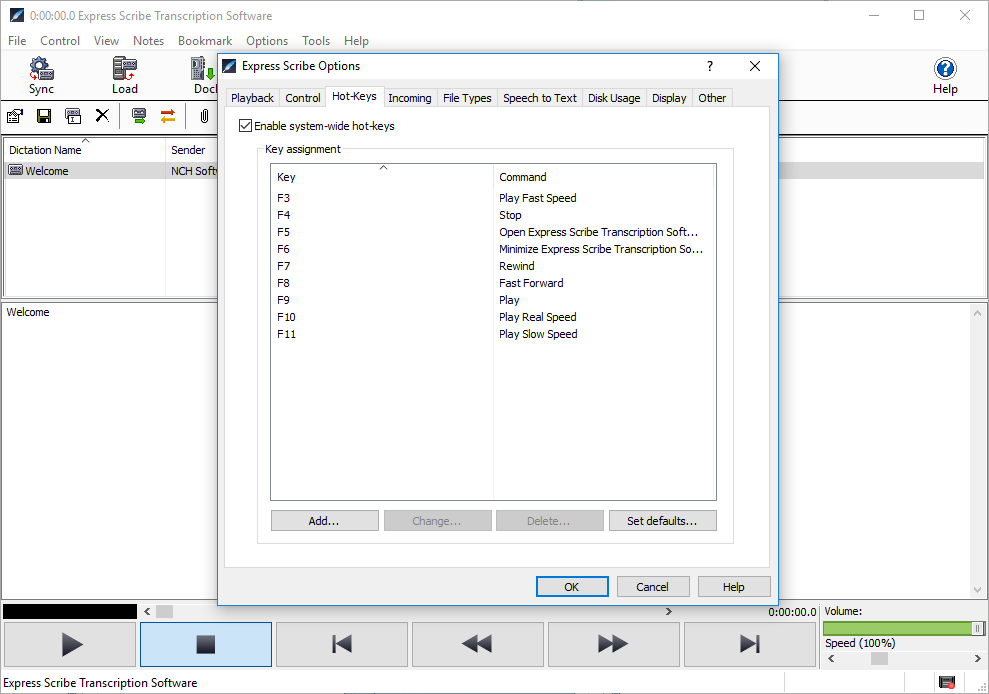The width and height of the screenshot is (989, 694).
Task: Select the F8 Fast Forward hot-key row
Action: [420, 282]
